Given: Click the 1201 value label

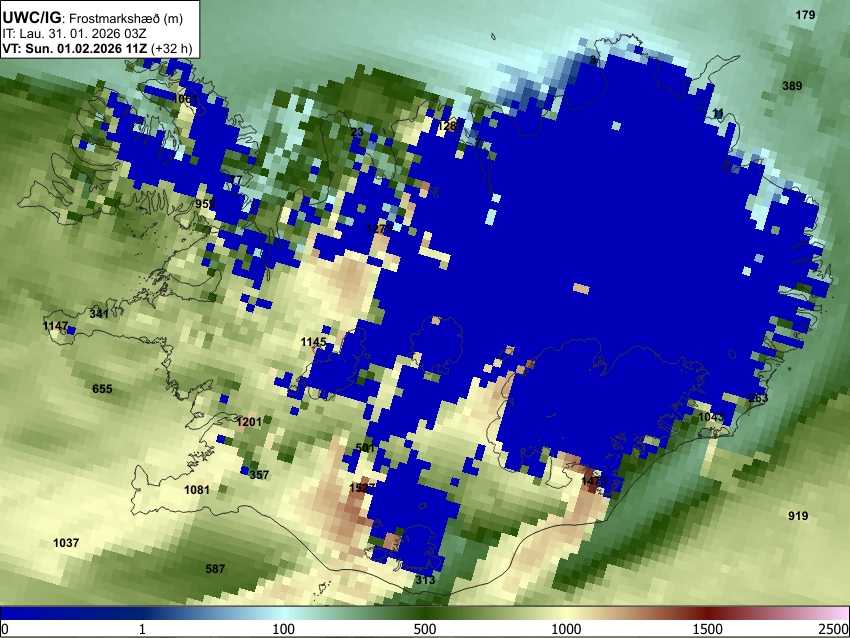Looking at the screenshot, I should 249,422.
